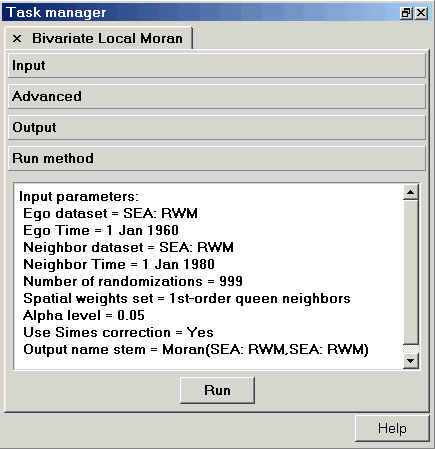The height and width of the screenshot is (449, 435).
Task: Click the scroll up arrow in parameters box
Action: [x=411, y=192]
